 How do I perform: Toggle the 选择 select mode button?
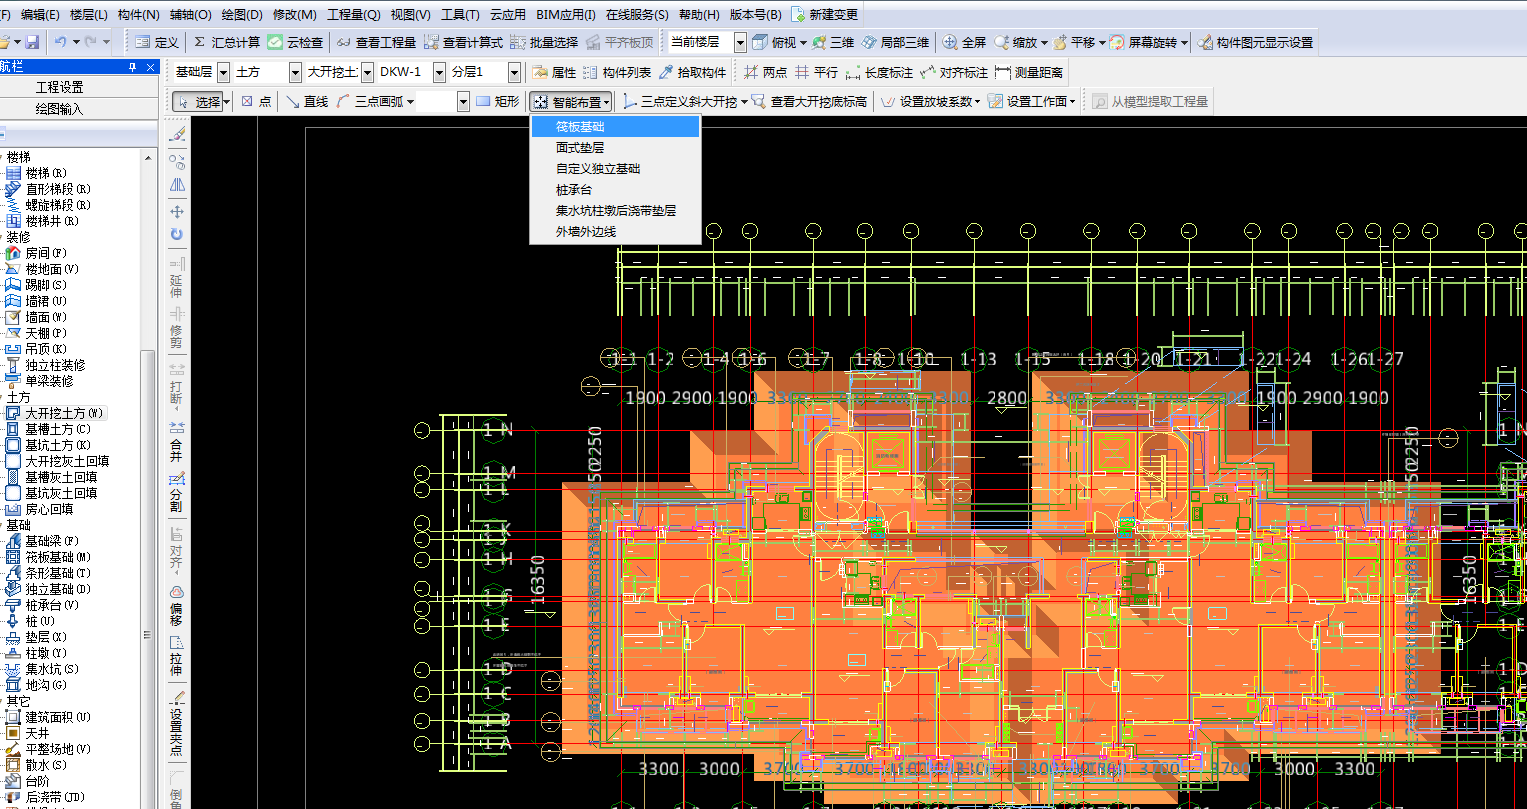pyautogui.click(x=197, y=101)
